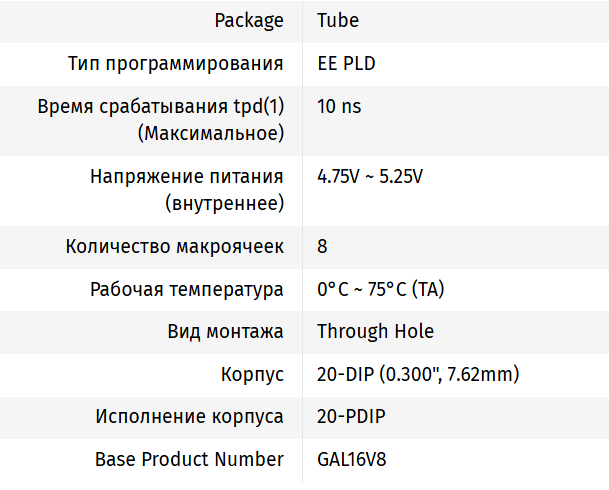
Task: Select the "4.75V ~ 5.25V" voltage value
Action: click(370, 177)
